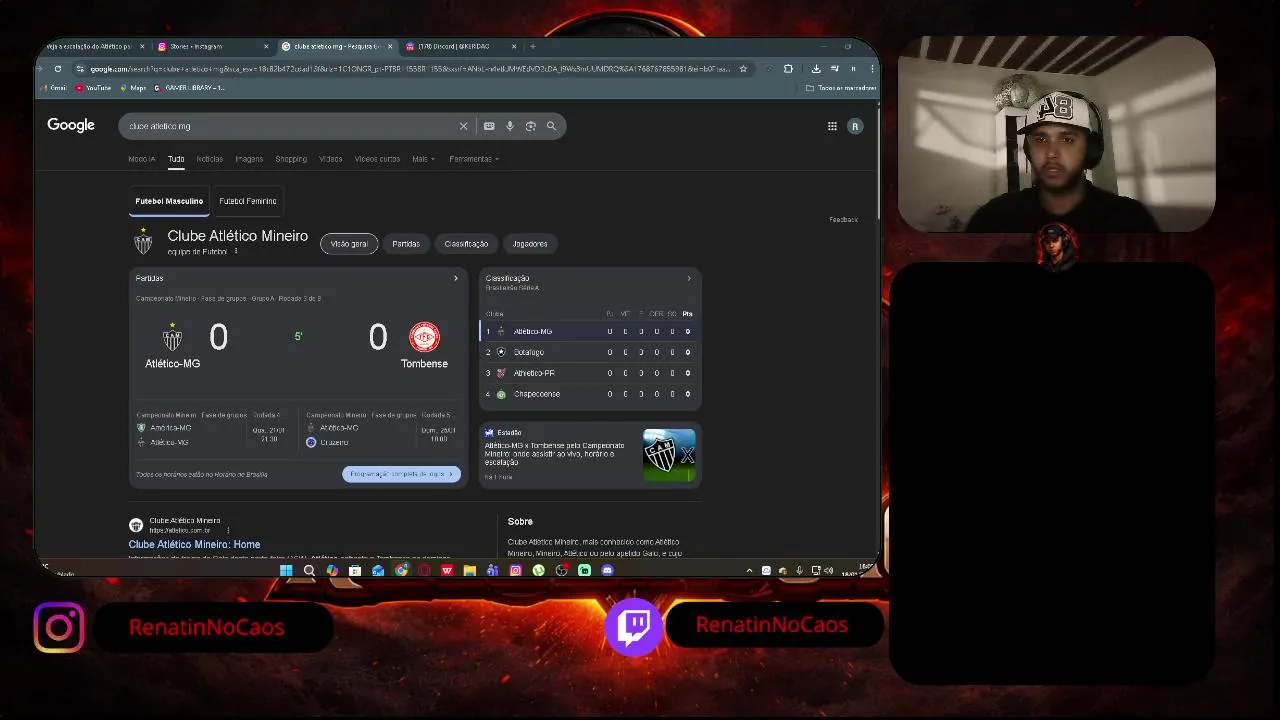Screen dimensions: 1280x720
Task: Click the Atlético-MG crest in the match card
Action: click(172, 337)
